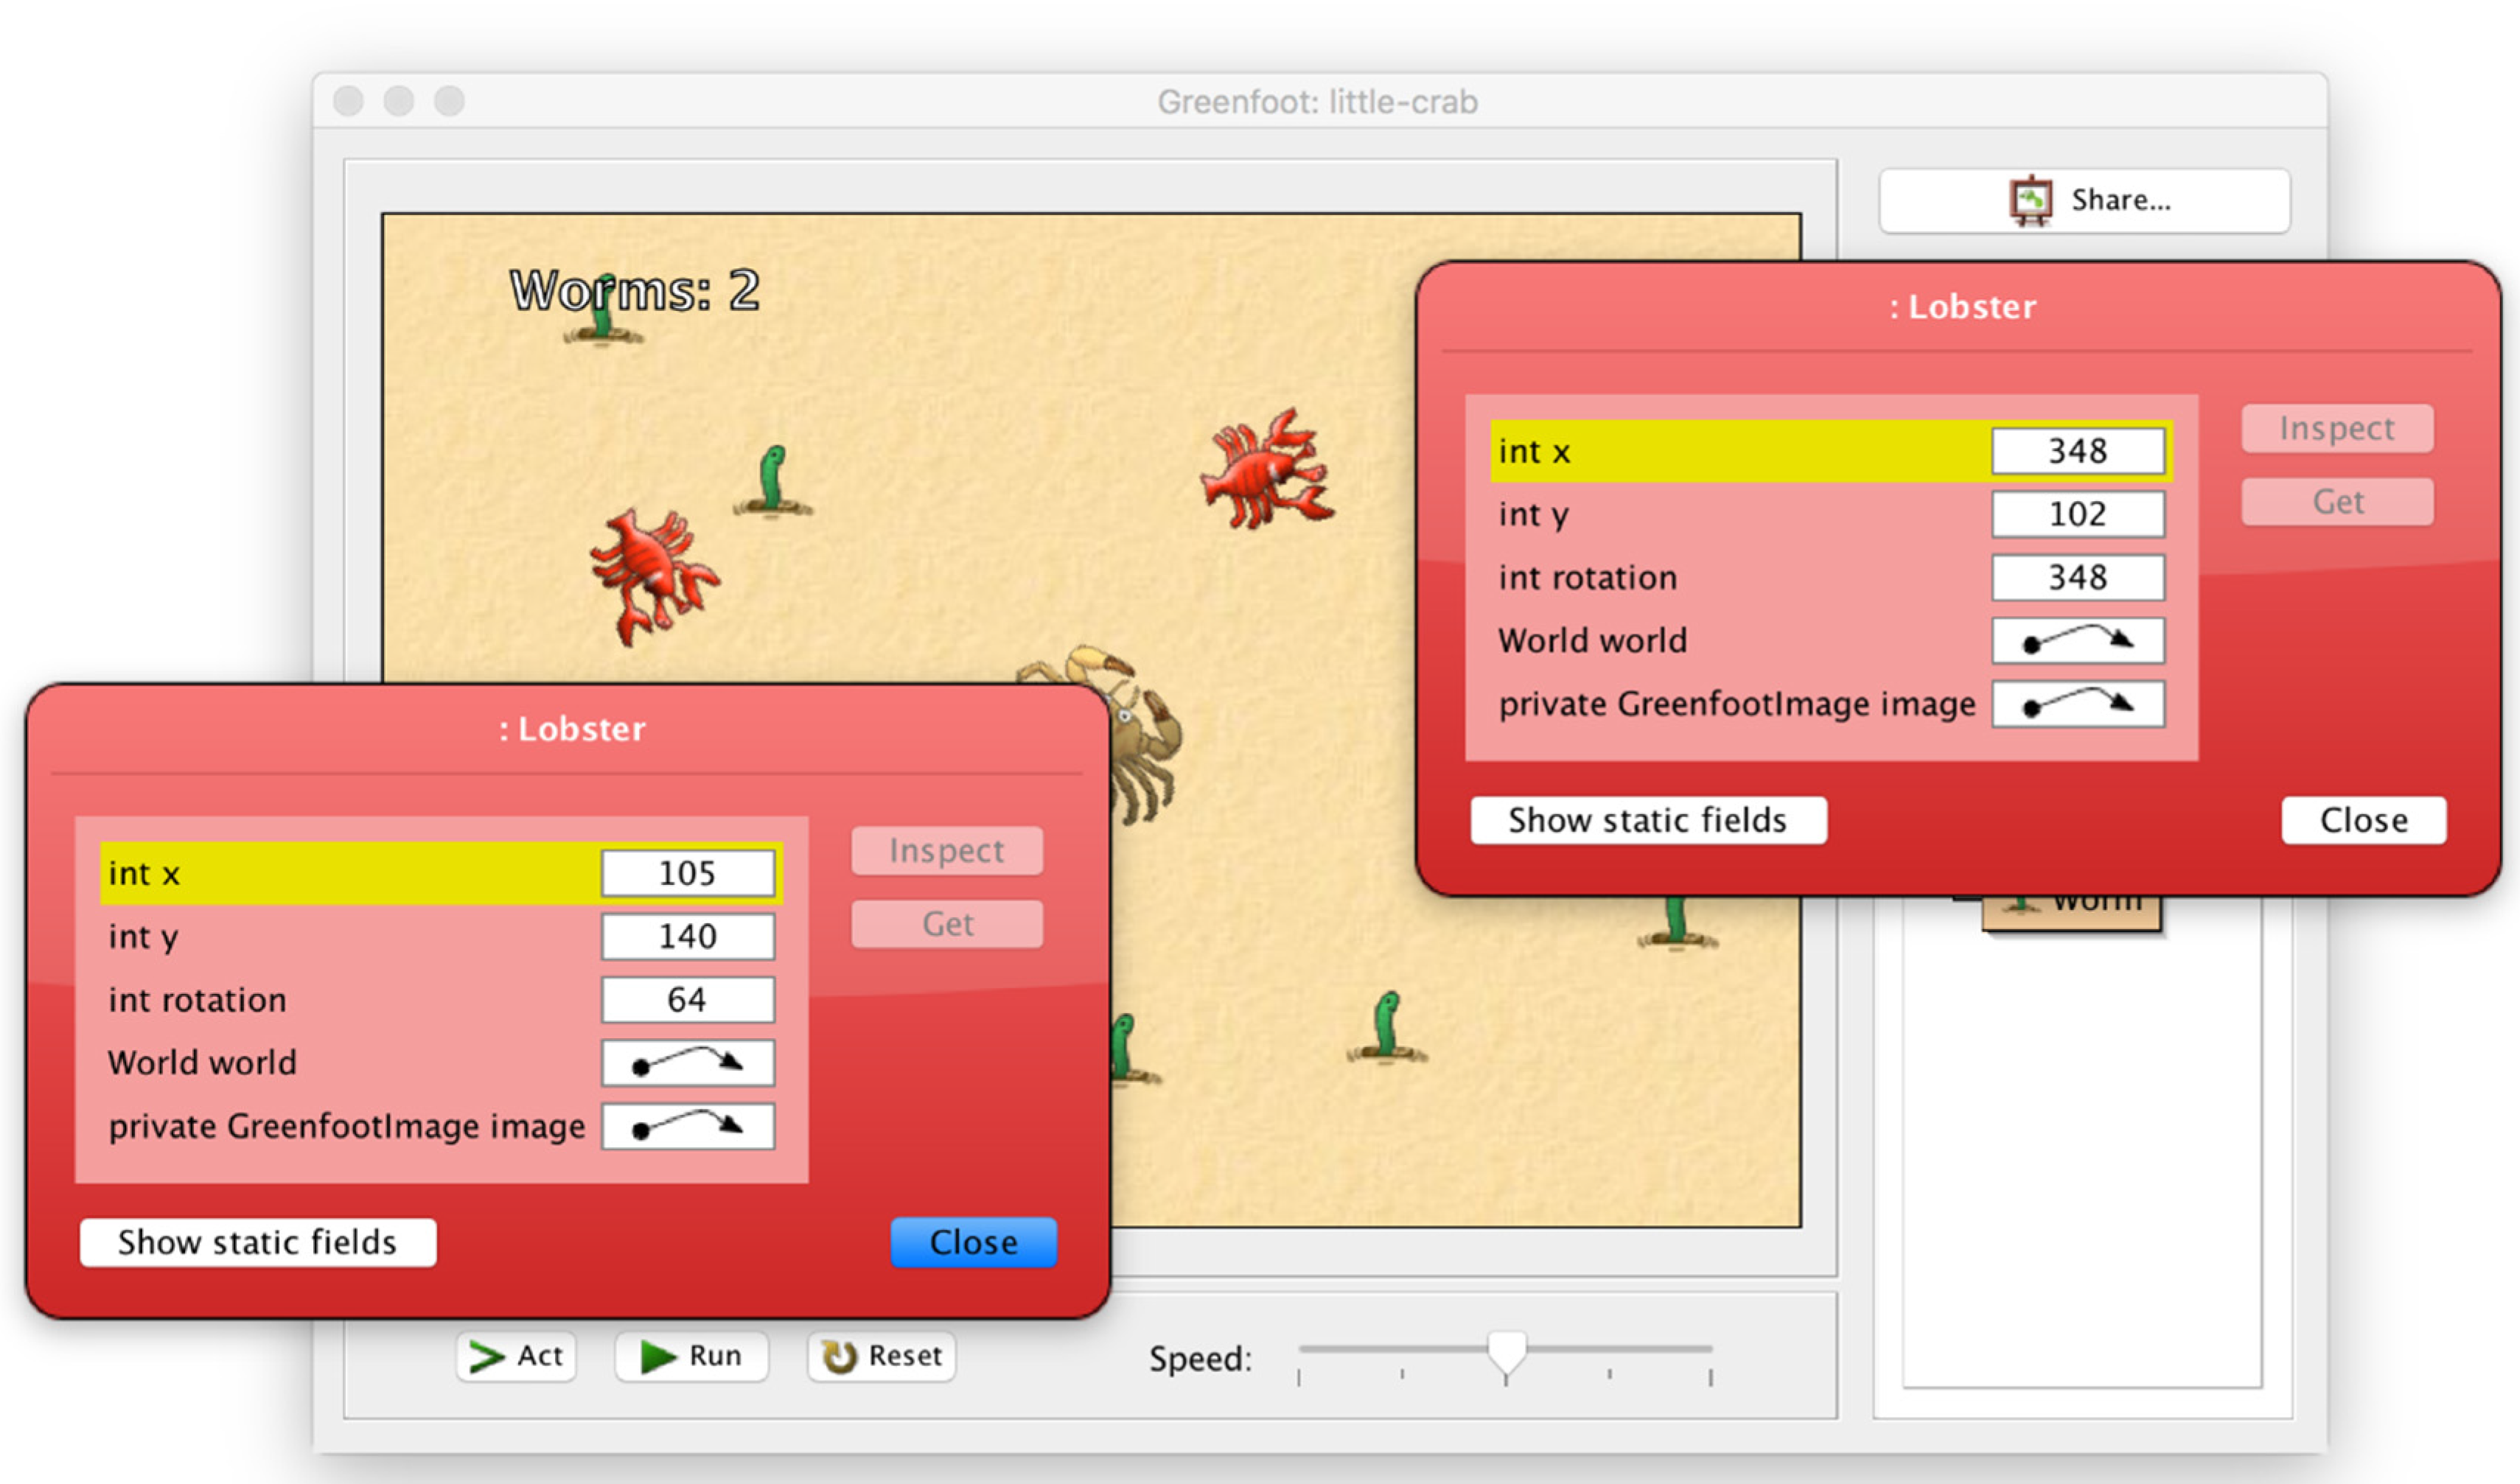
Task: Click the lobster on the left side of world
Action: 654,576
